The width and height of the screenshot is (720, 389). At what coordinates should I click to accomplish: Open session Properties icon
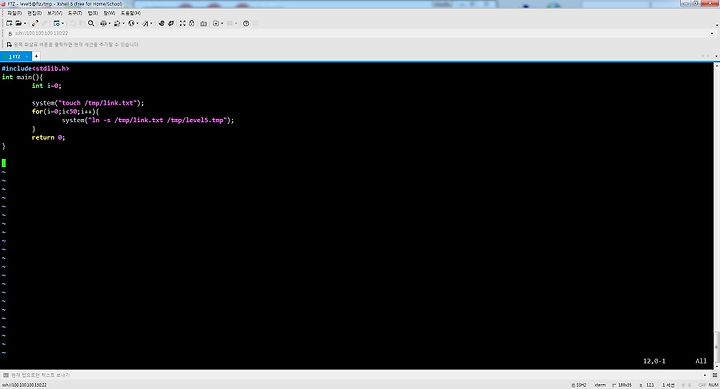(56, 23)
